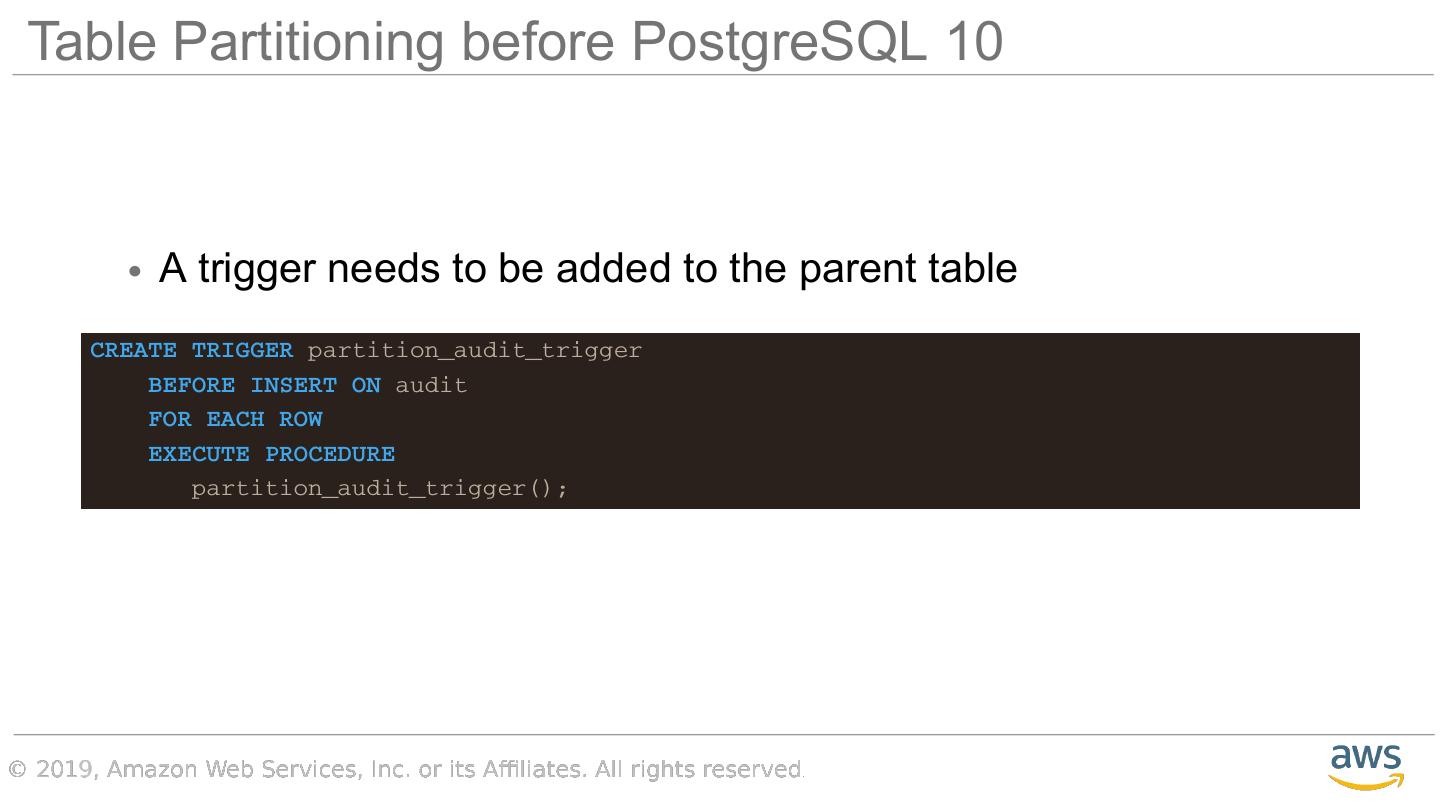Image resolution: width=1440 pixels, height=811 pixels.
Task: Click the 'FOR EACH ROW' code line
Action: point(235,420)
